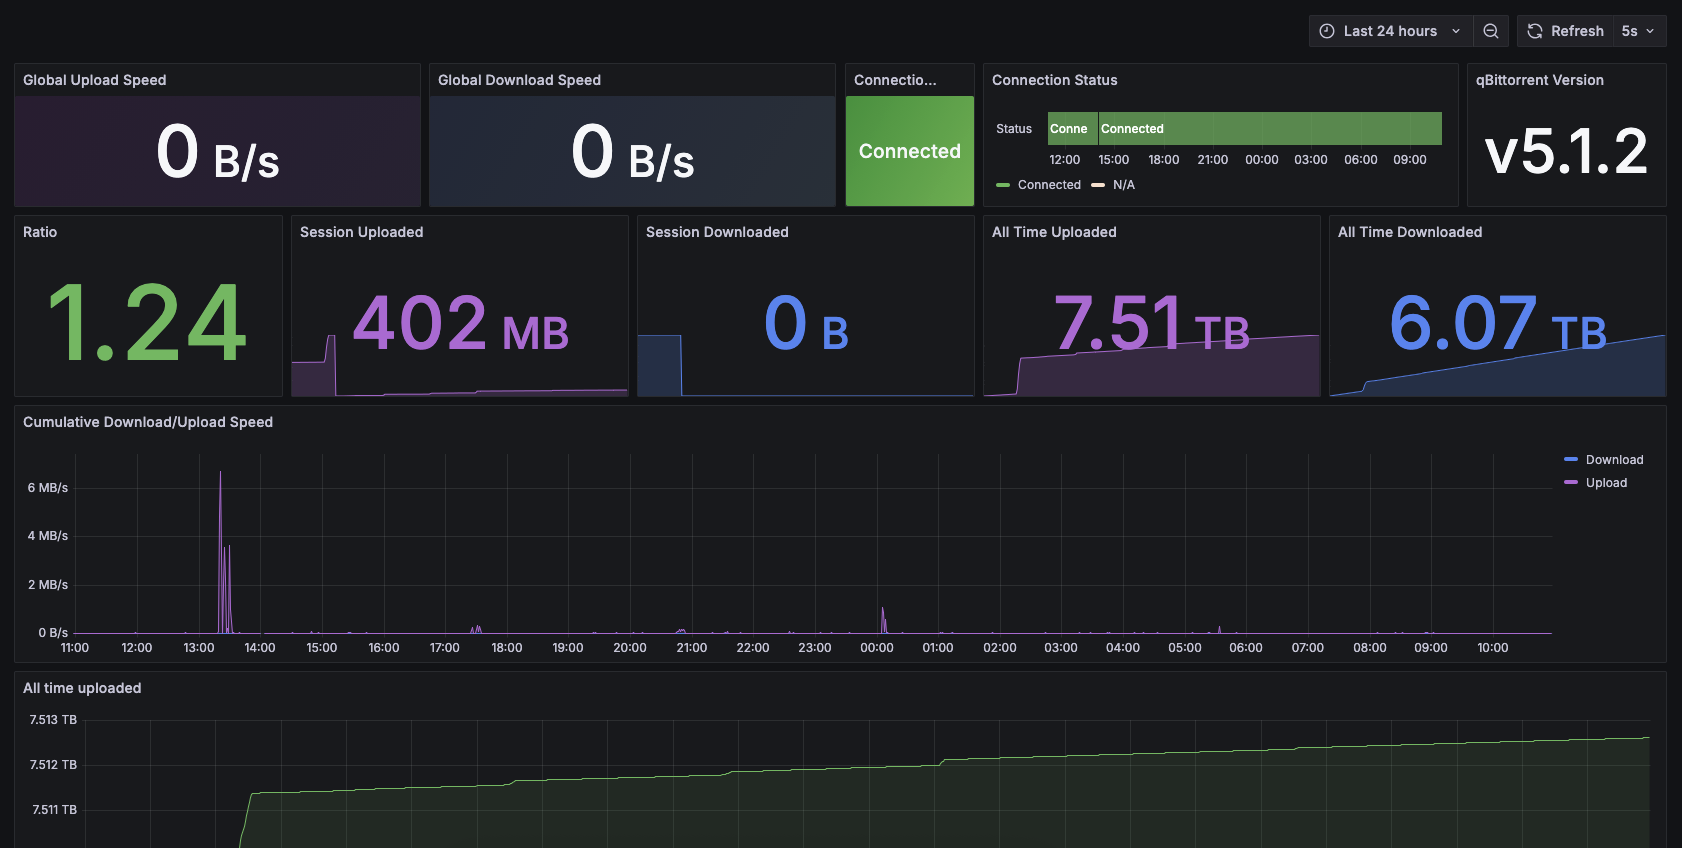Toggle the Upload series in the legend

(x=1606, y=483)
